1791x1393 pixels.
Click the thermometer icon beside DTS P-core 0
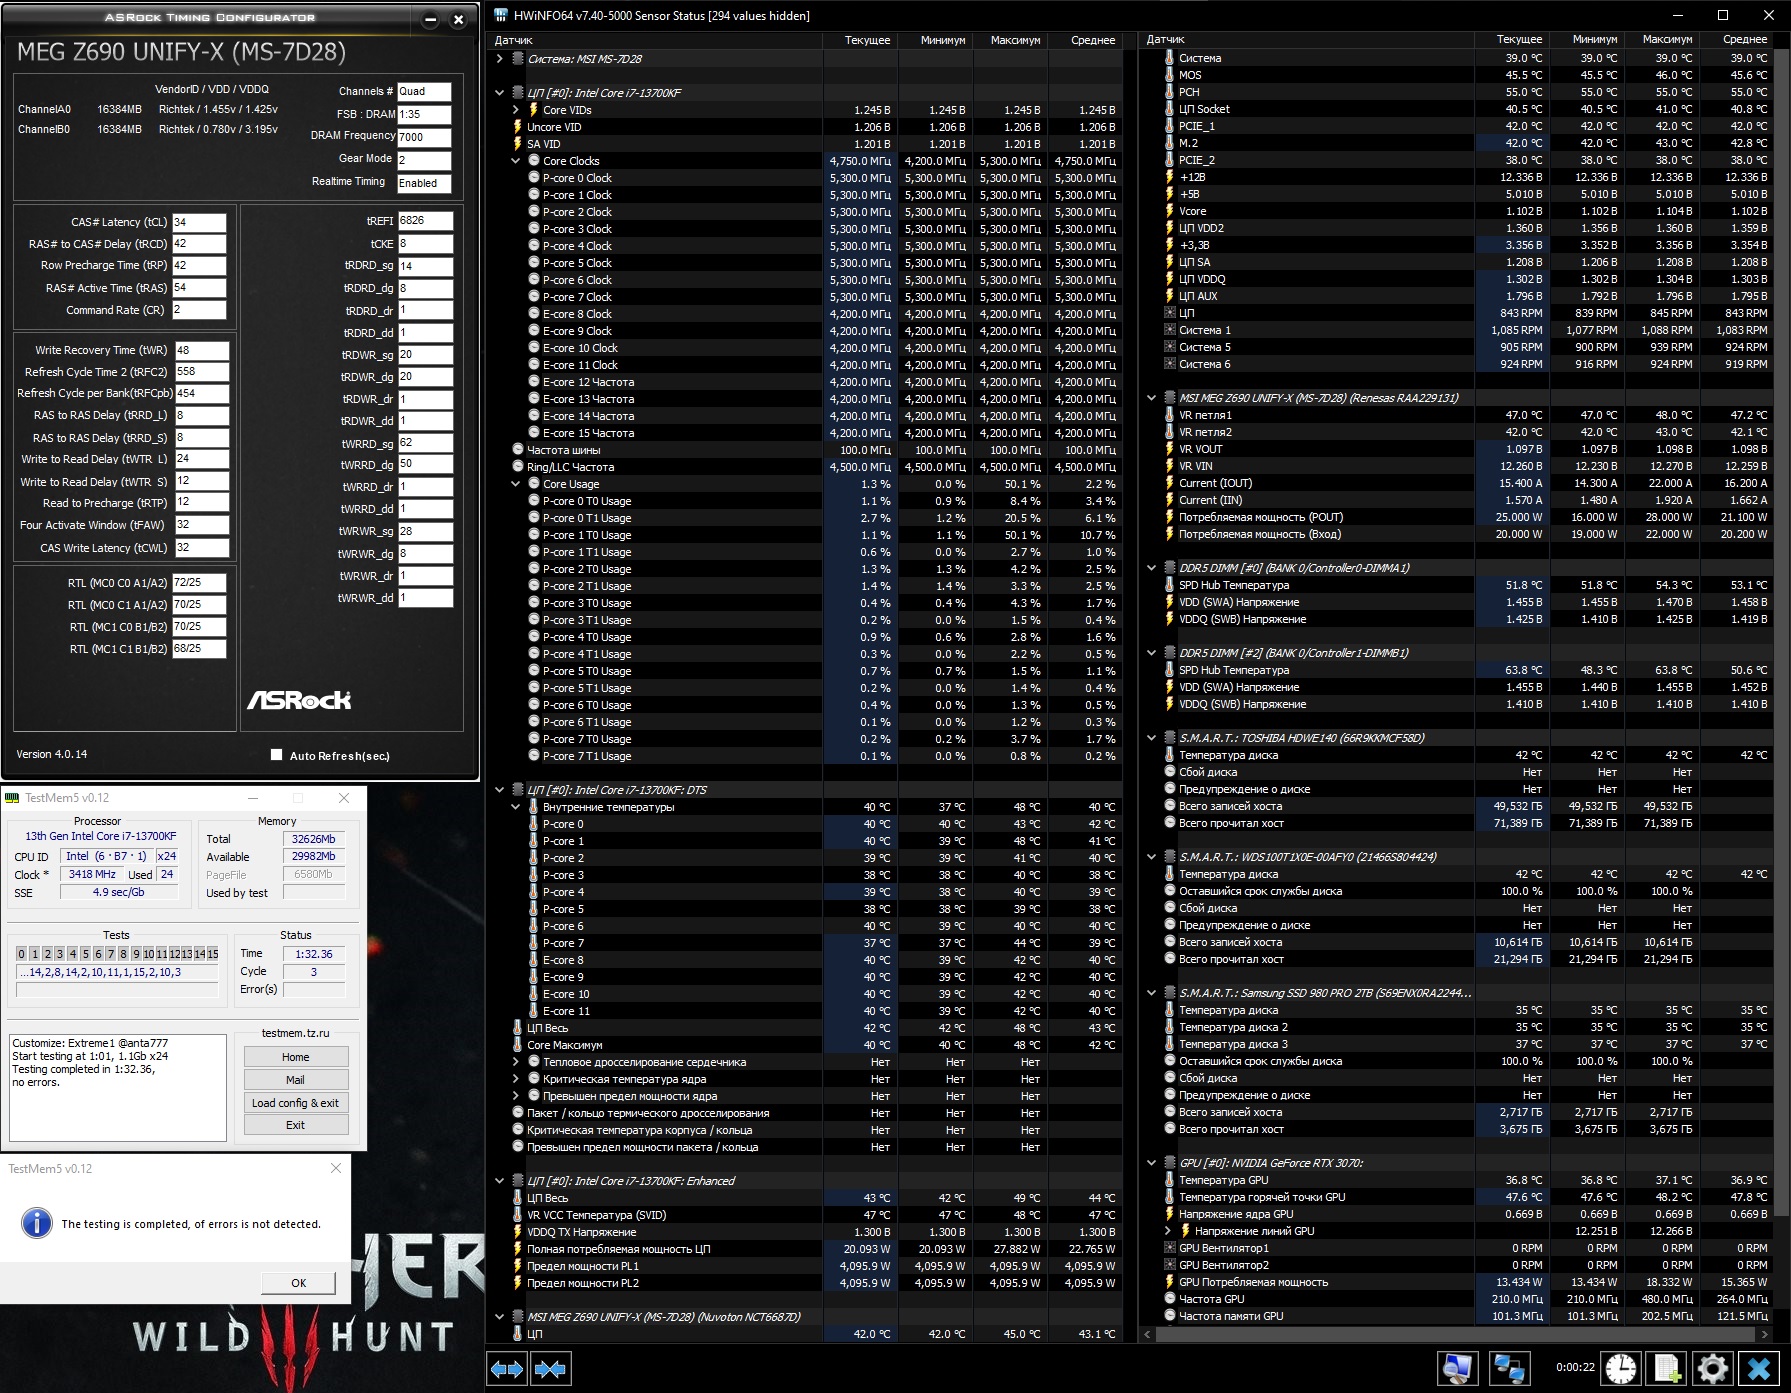click(534, 824)
